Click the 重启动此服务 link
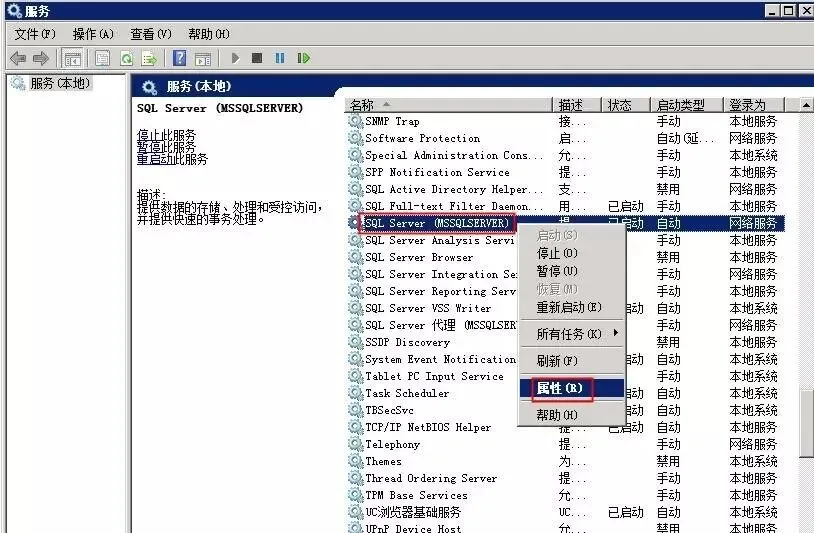Image resolution: width=814 pixels, height=533 pixels. coord(172,159)
